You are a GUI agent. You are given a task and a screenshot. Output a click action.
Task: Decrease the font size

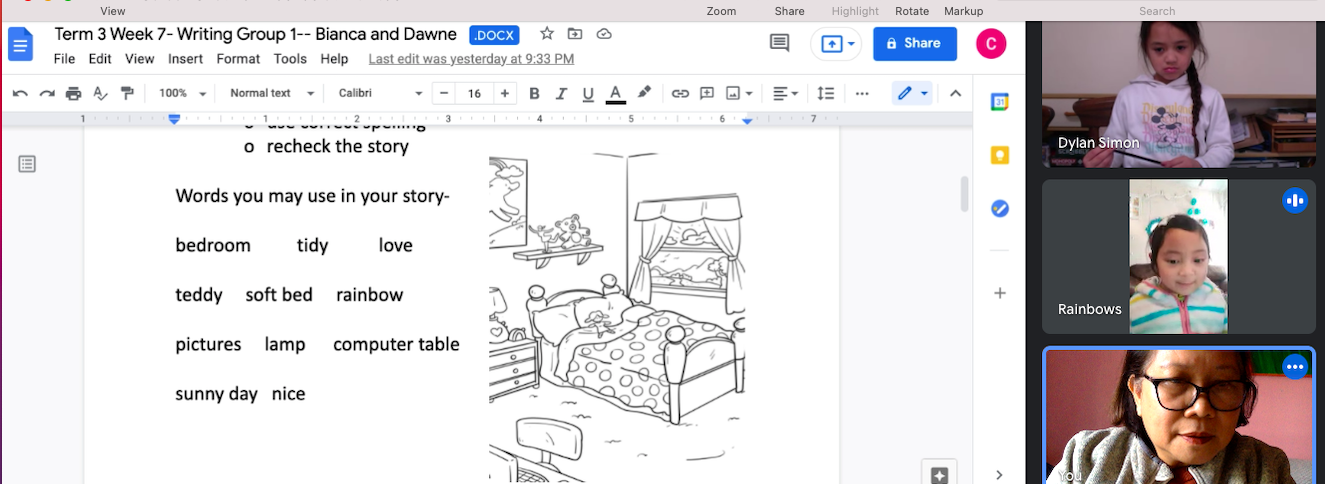(445, 93)
